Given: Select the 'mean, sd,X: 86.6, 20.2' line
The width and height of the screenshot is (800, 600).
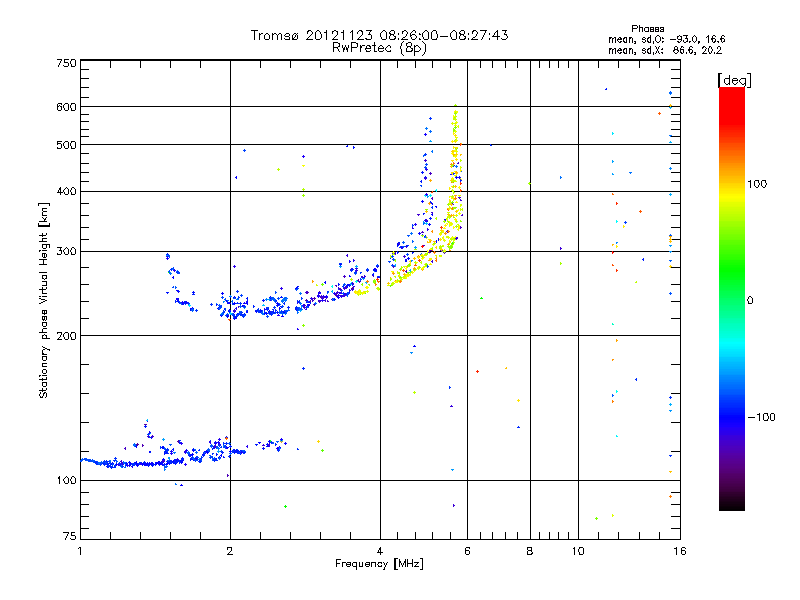Looking at the screenshot, I should pos(665,51).
